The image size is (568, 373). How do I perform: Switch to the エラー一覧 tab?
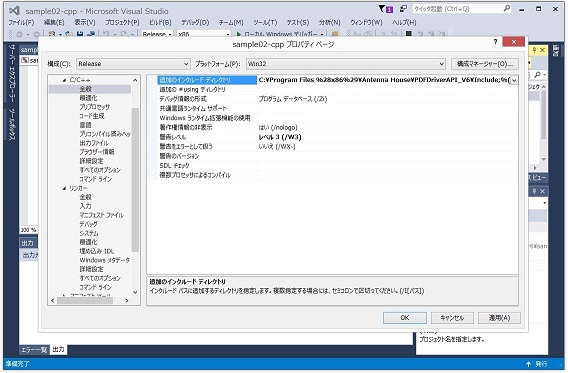click(x=34, y=350)
